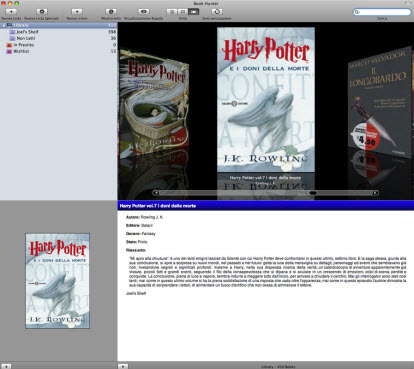The width and height of the screenshot is (414, 369).
Task: Open the In Prestito list
Action: 59,45
